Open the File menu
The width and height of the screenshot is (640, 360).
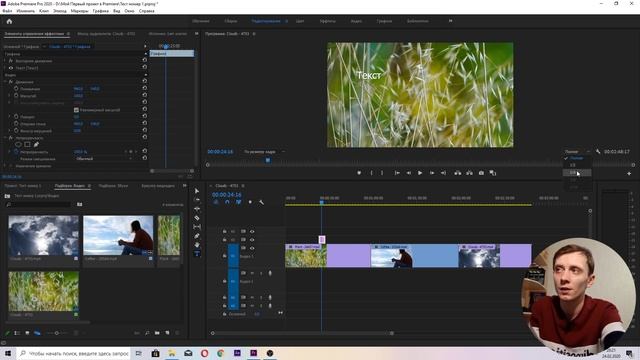7,11
